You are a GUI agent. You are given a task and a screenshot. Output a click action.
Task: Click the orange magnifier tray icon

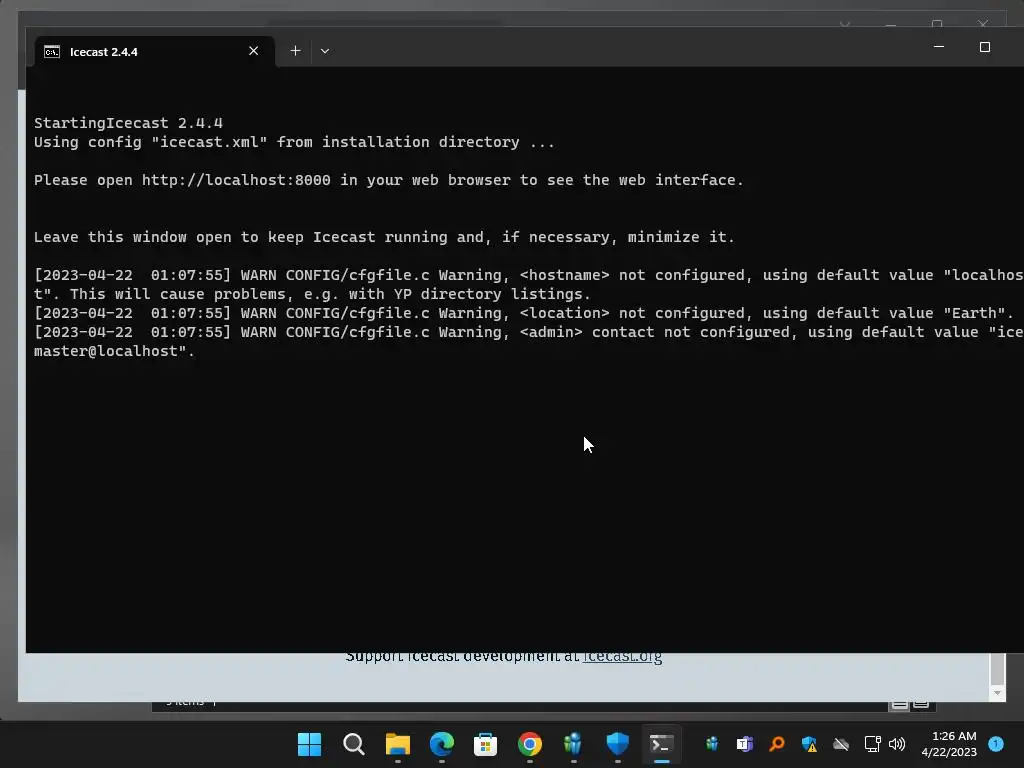tap(776, 744)
